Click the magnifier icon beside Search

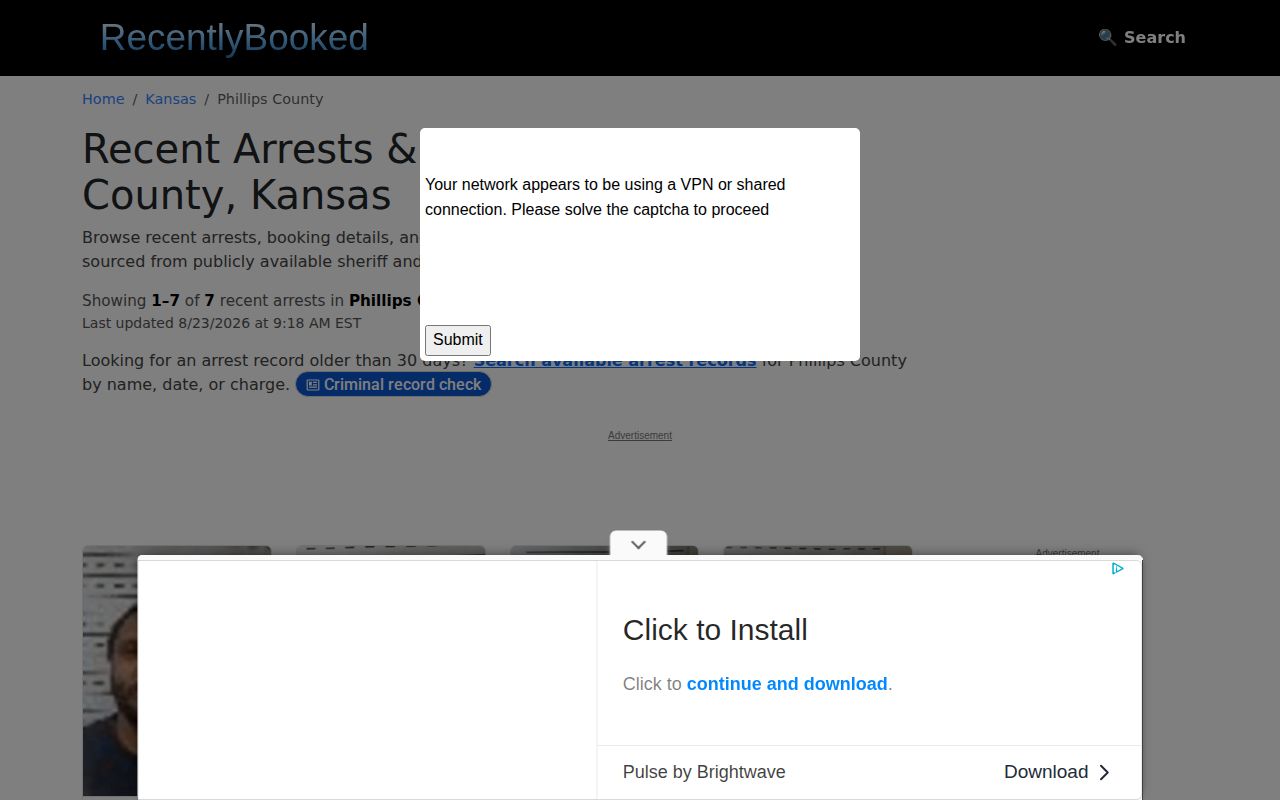[1107, 37]
